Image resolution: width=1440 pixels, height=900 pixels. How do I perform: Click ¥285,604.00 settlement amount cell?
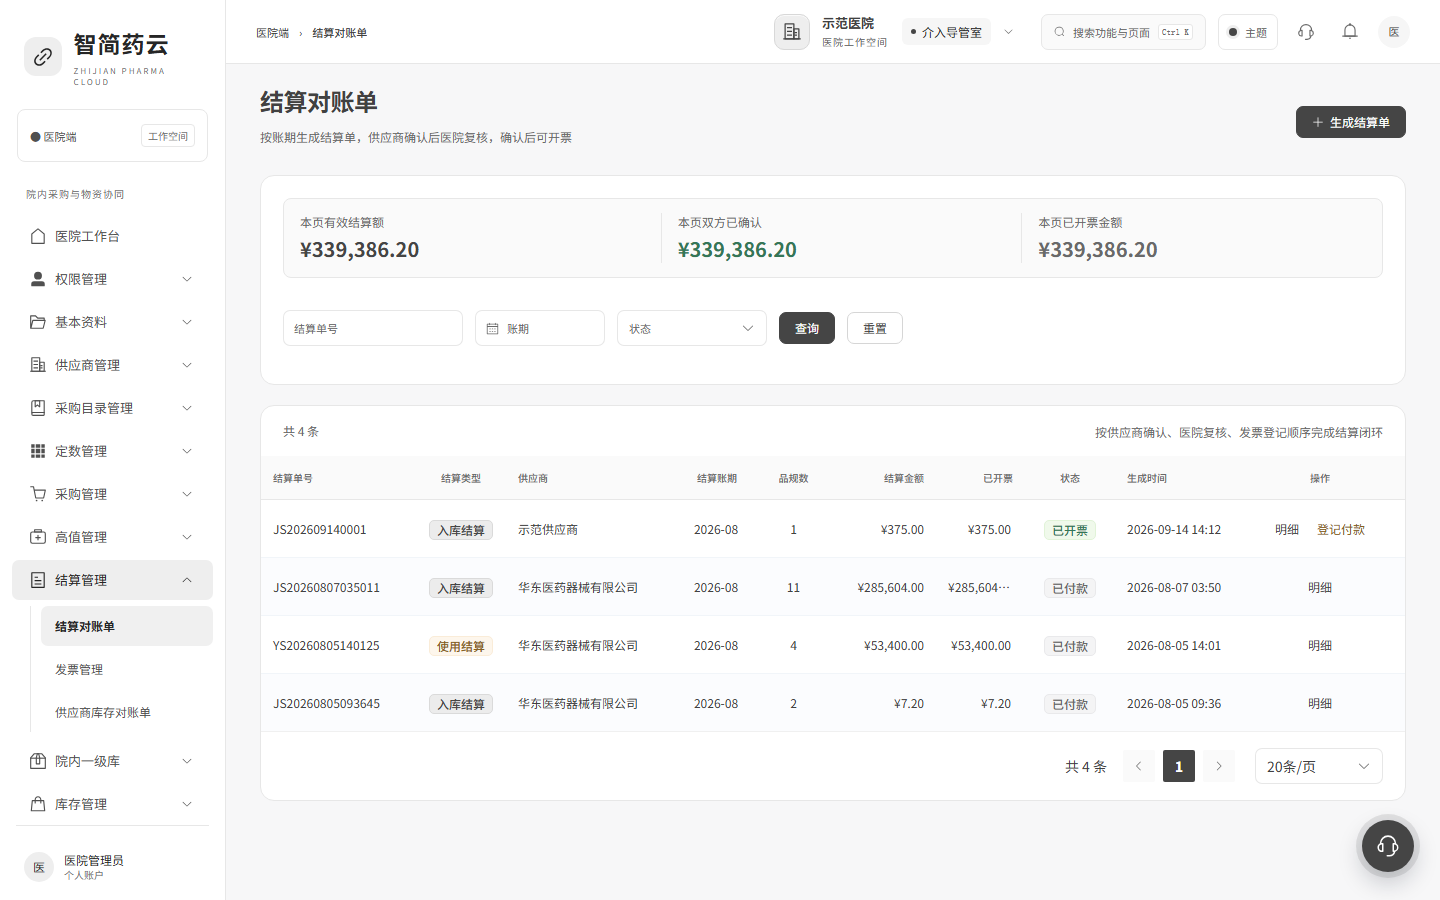click(x=891, y=588)
